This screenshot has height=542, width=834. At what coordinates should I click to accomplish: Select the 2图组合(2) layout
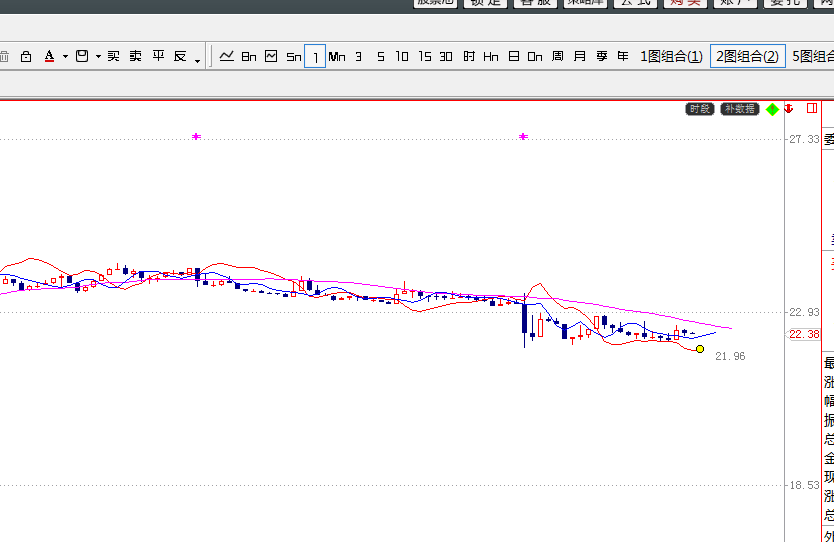point(746,57)
